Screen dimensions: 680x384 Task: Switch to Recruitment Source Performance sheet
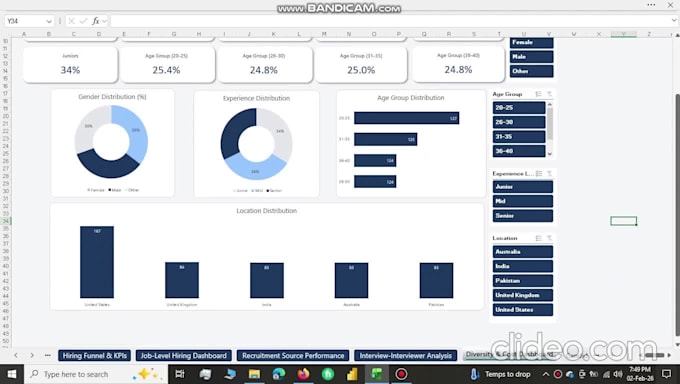tap(293, 356)
